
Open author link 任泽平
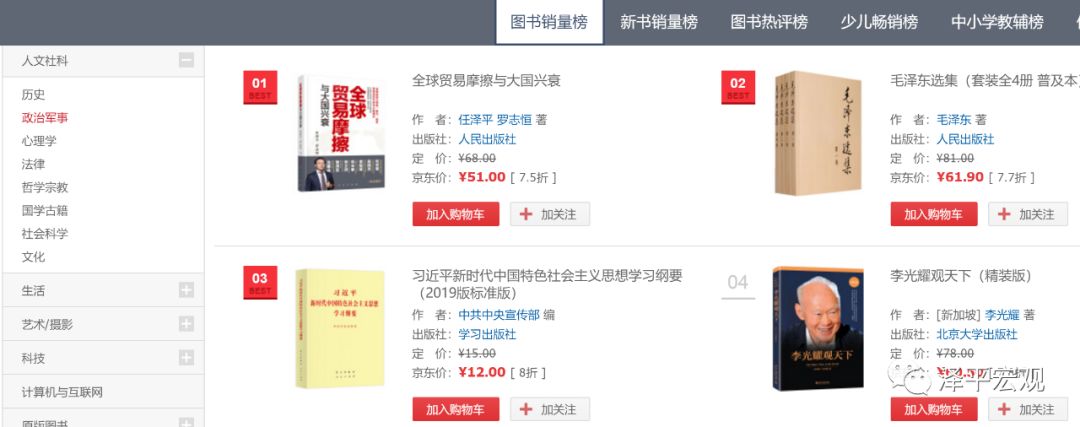click(475, 120)
